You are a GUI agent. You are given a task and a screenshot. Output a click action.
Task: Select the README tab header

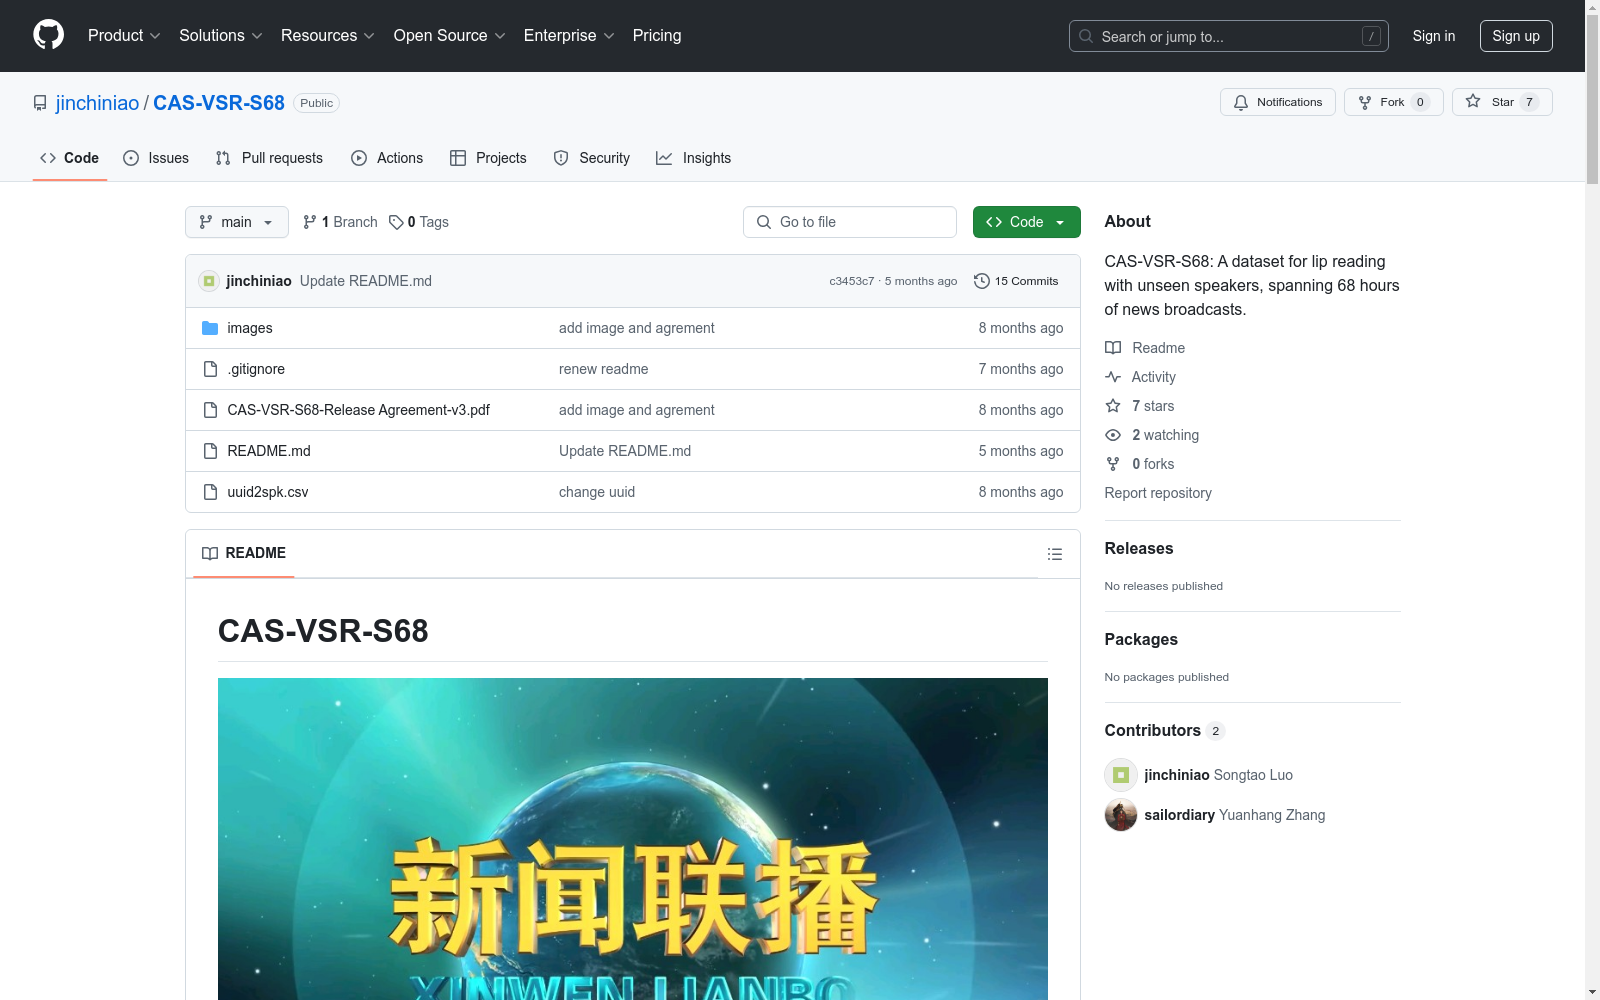(x=244, y=553)
